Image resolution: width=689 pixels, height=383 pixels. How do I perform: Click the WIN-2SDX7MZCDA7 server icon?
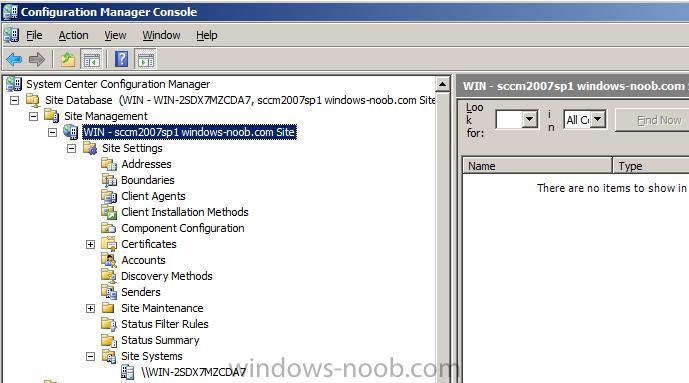[x=128, y=372]
